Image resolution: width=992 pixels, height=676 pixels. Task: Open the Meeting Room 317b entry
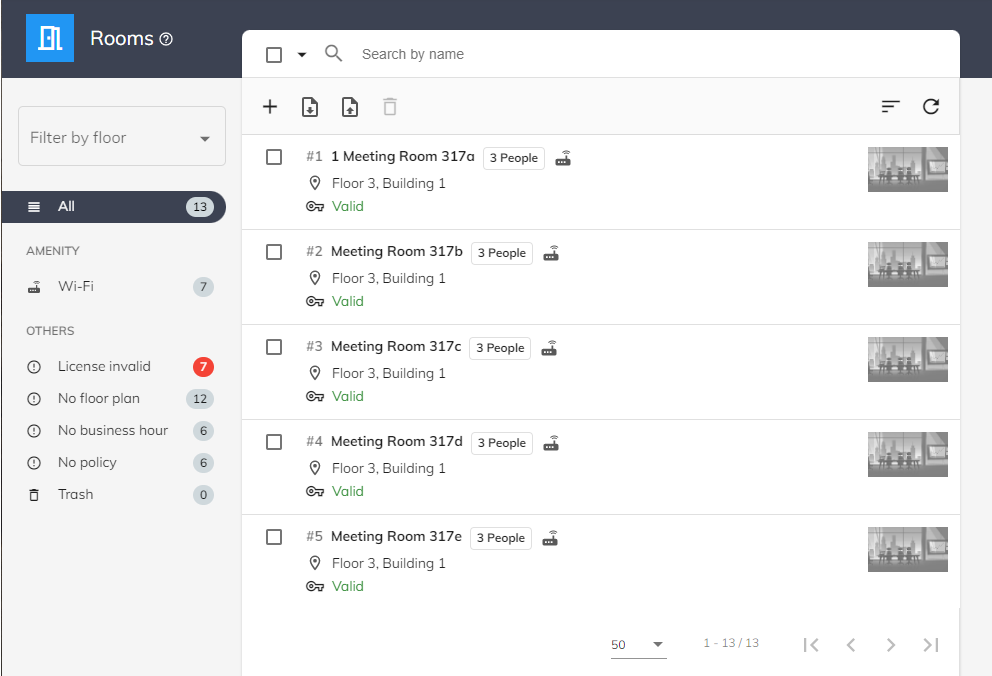(x=397, y=252)
